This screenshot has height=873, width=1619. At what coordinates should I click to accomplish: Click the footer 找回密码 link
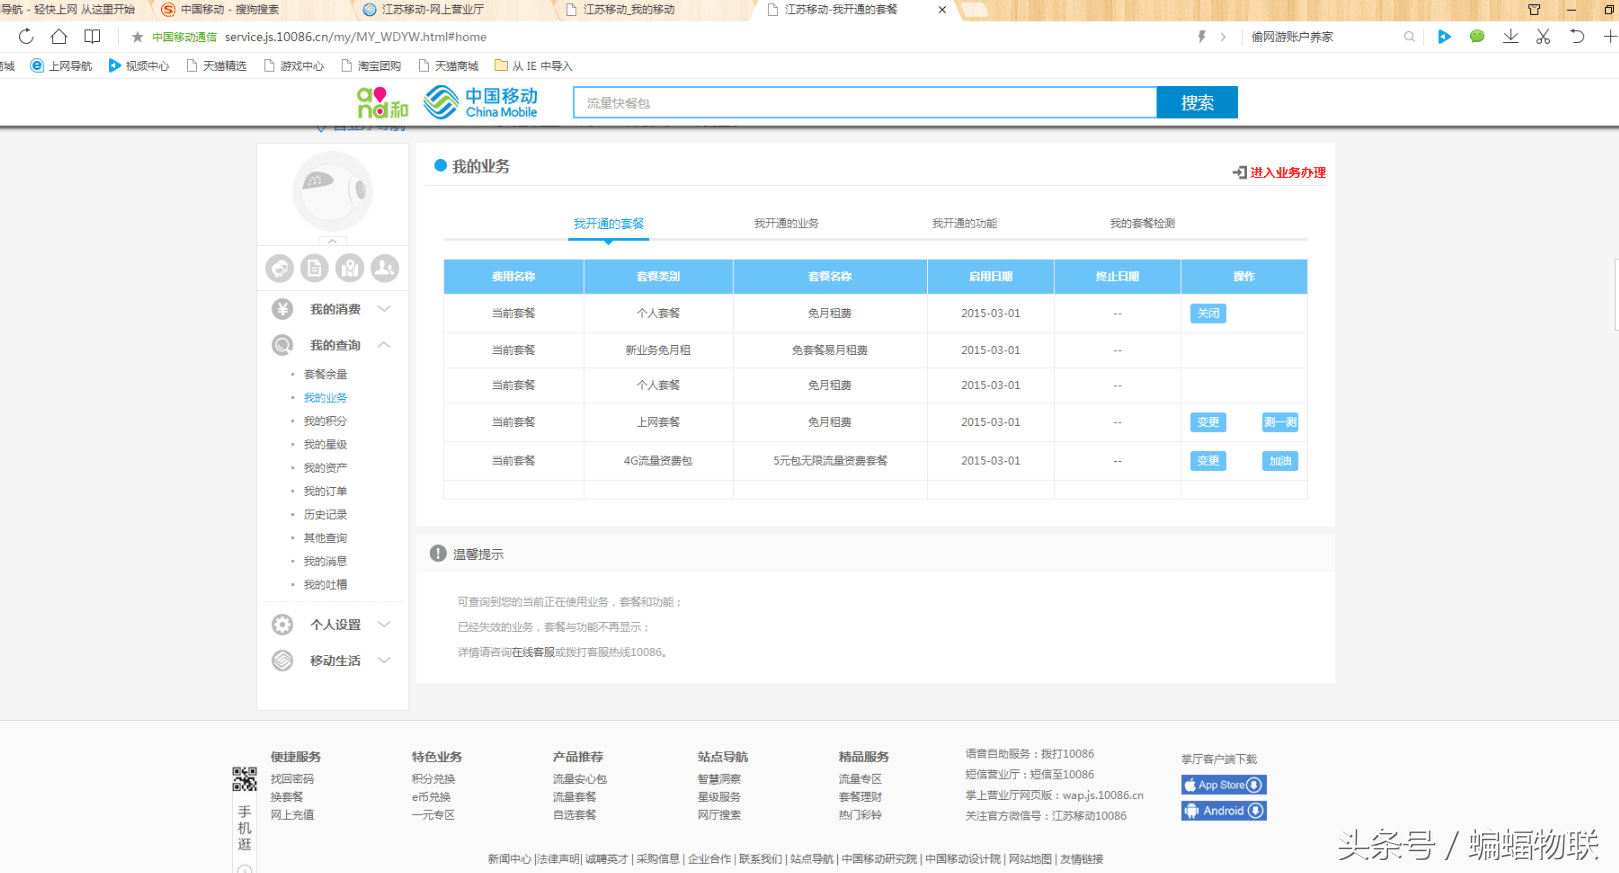click(292, 779)
